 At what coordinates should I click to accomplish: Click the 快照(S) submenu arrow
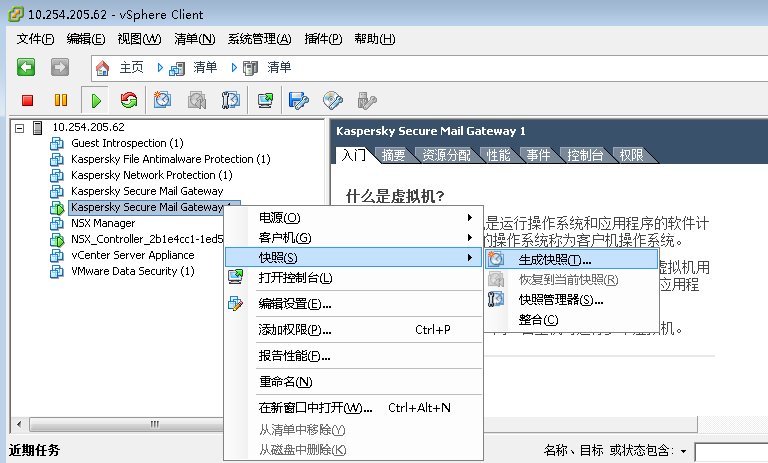point(470,258)
